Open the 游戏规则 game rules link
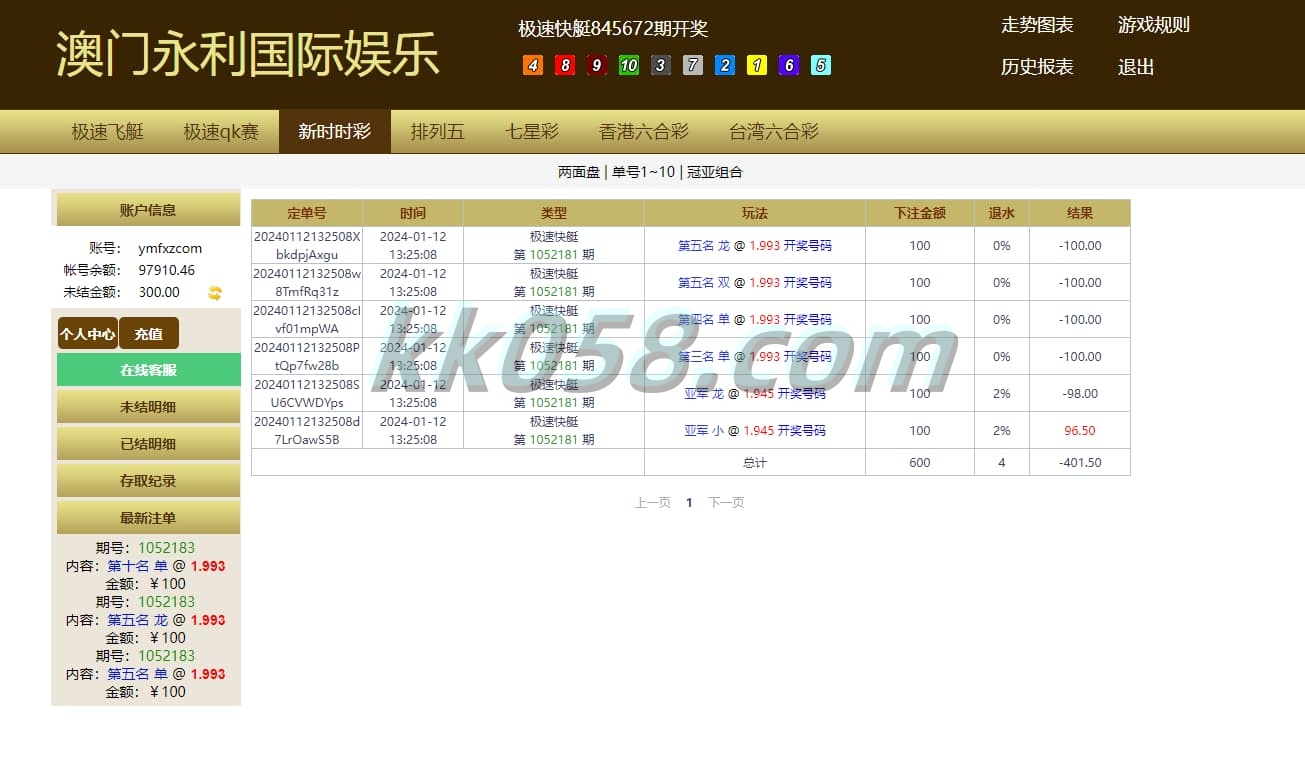1305x767 pixels. point(1154,25)
